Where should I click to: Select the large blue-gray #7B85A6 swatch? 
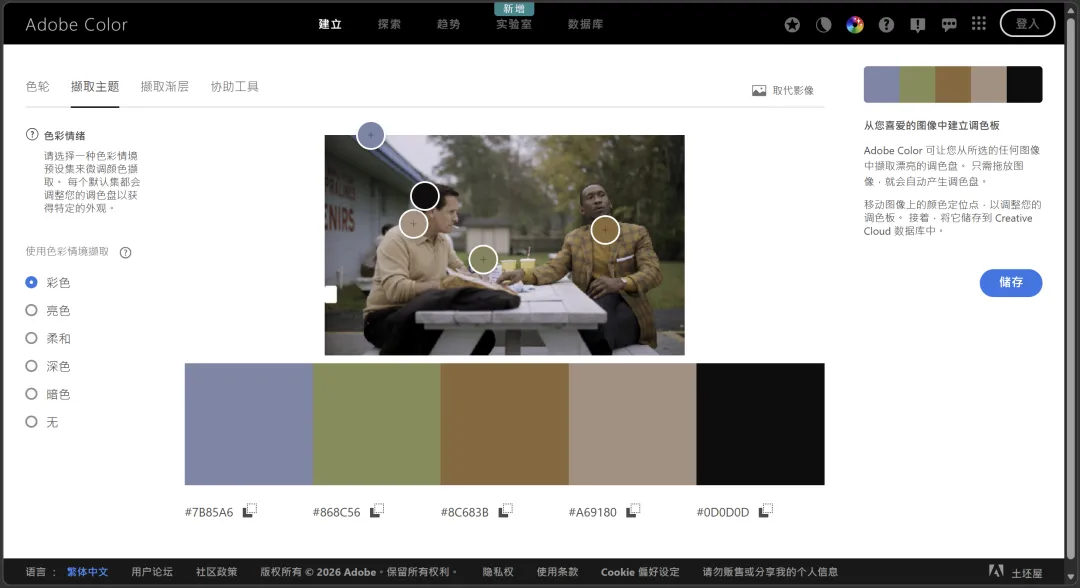pos(249,424)
